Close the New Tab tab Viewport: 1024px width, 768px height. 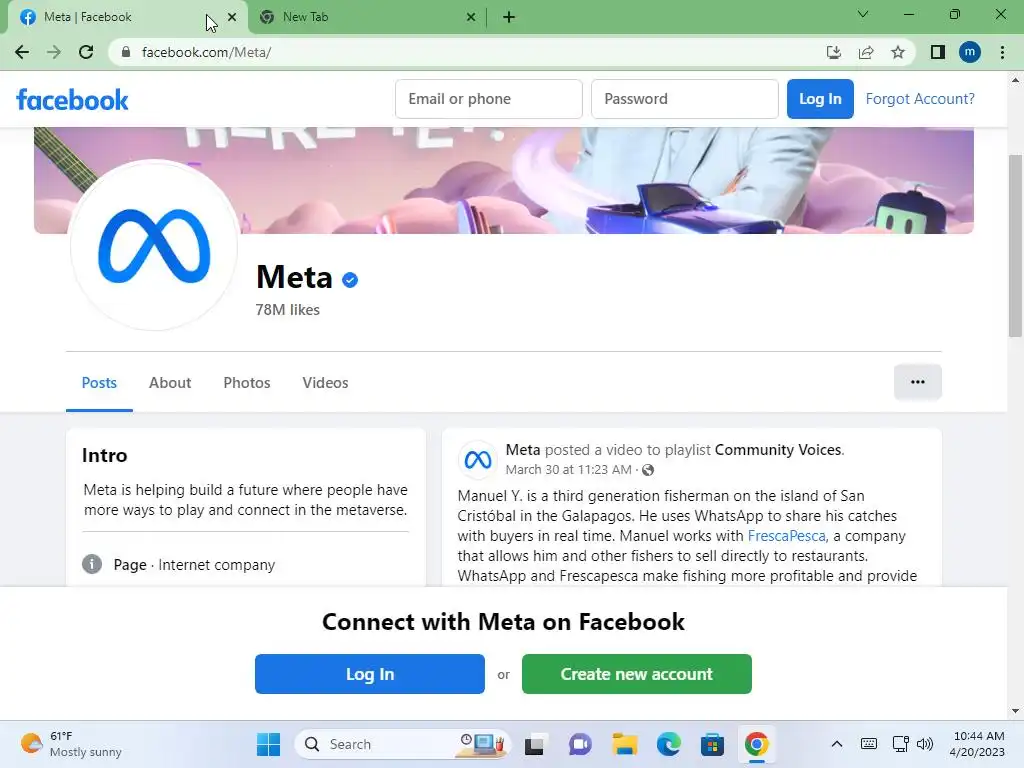(471, 17)
